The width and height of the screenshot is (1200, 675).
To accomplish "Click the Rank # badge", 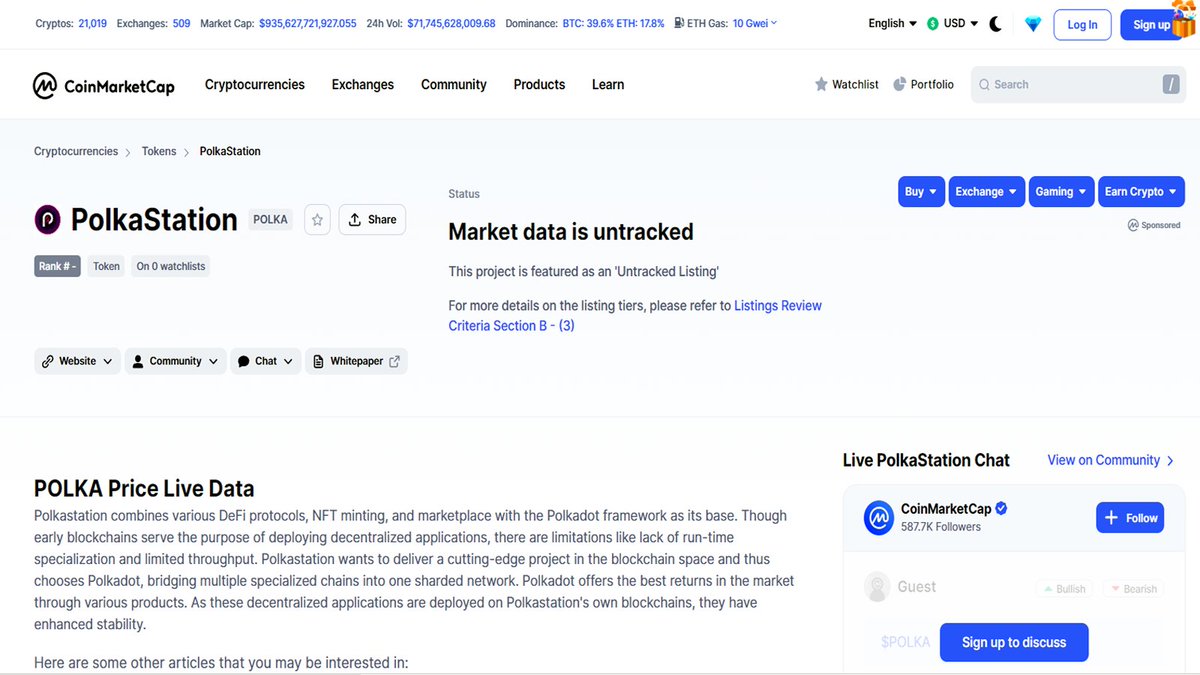I will pyautogui.click(x=57, y=266).
